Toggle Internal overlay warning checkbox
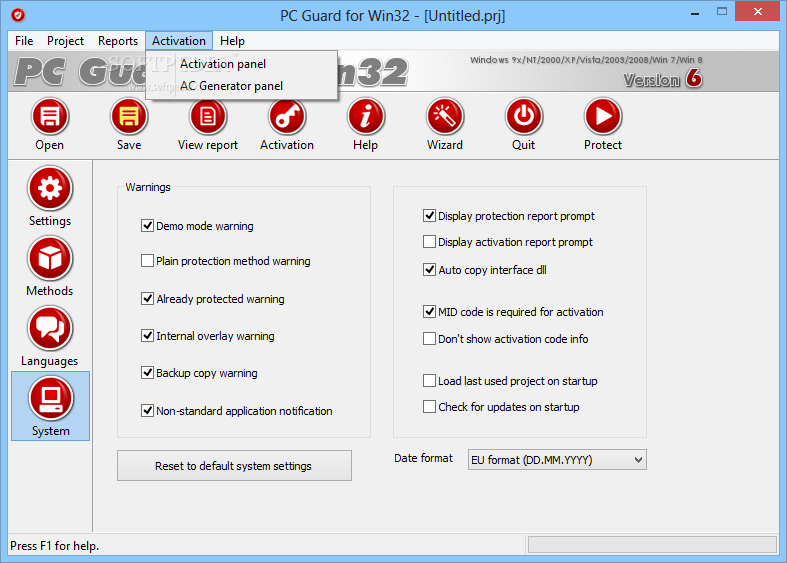Screen dimensions: 787x563 coord(147,336)
